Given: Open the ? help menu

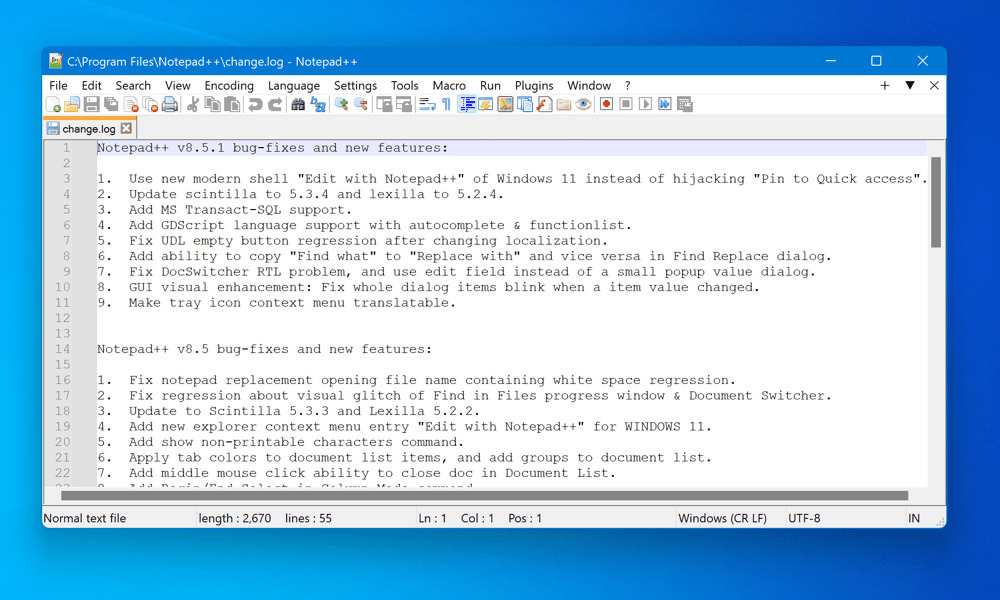Looking at the screenshot, I should pos(628,85).
